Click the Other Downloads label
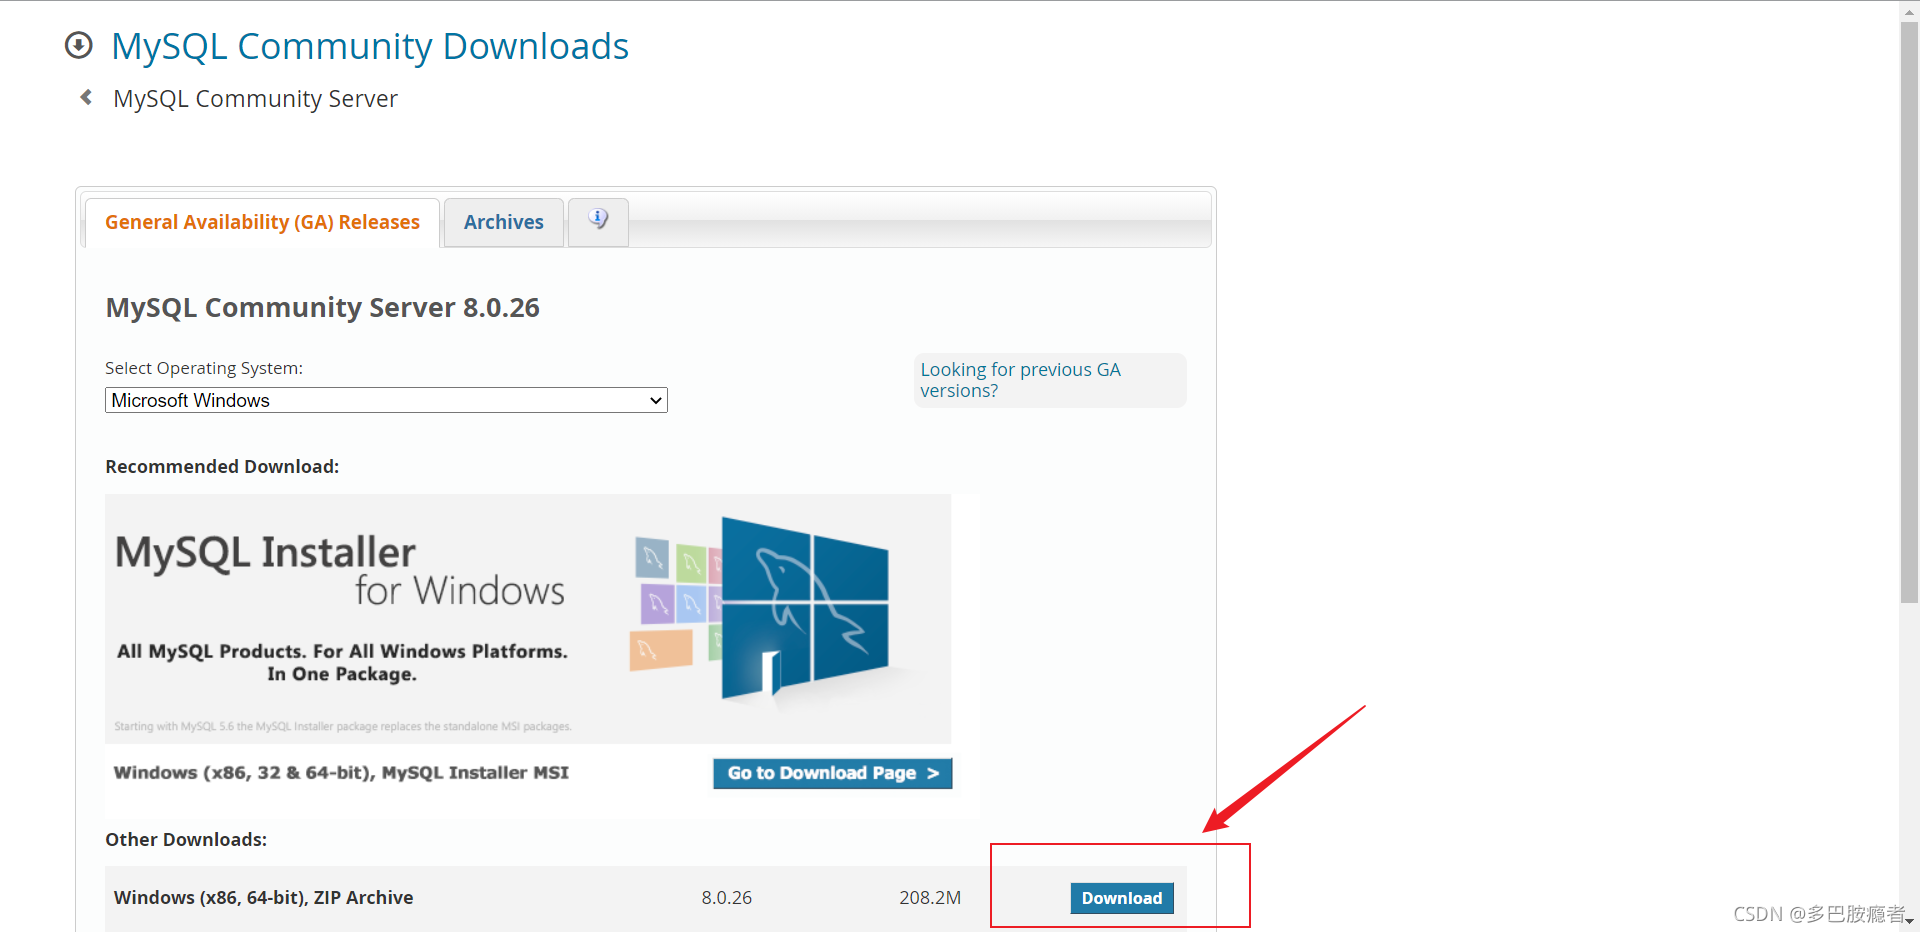This screenshot has width=1920, height=932. coord(186,840)
